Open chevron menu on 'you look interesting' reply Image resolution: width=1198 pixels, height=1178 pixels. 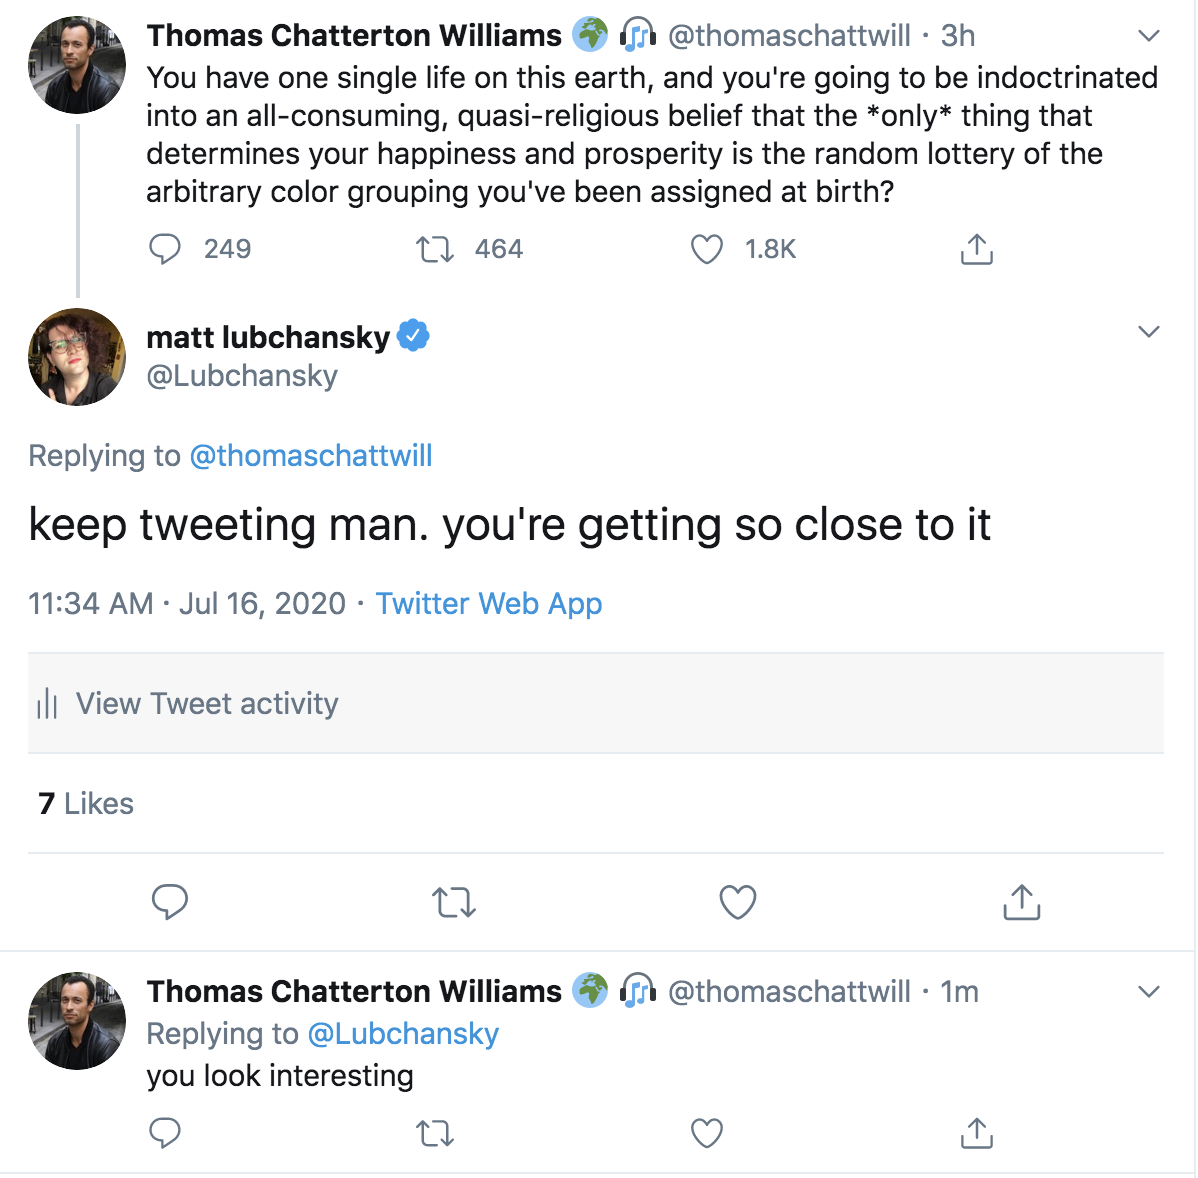(1149, 992)
